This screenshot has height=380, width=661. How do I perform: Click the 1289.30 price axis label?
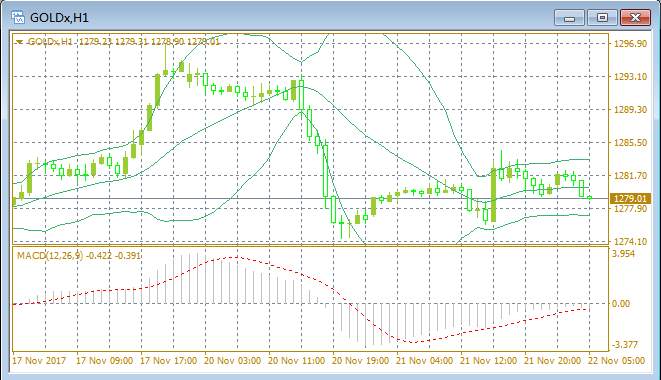pyautogui.click(x=630, y=110)
